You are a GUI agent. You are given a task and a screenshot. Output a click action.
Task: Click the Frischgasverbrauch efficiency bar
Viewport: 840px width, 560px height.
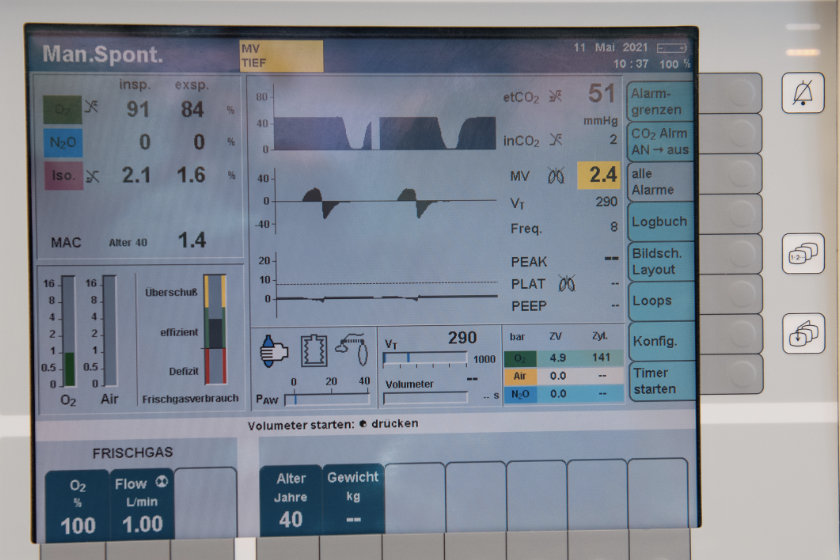pyautogui.click(x=215, y=329)
